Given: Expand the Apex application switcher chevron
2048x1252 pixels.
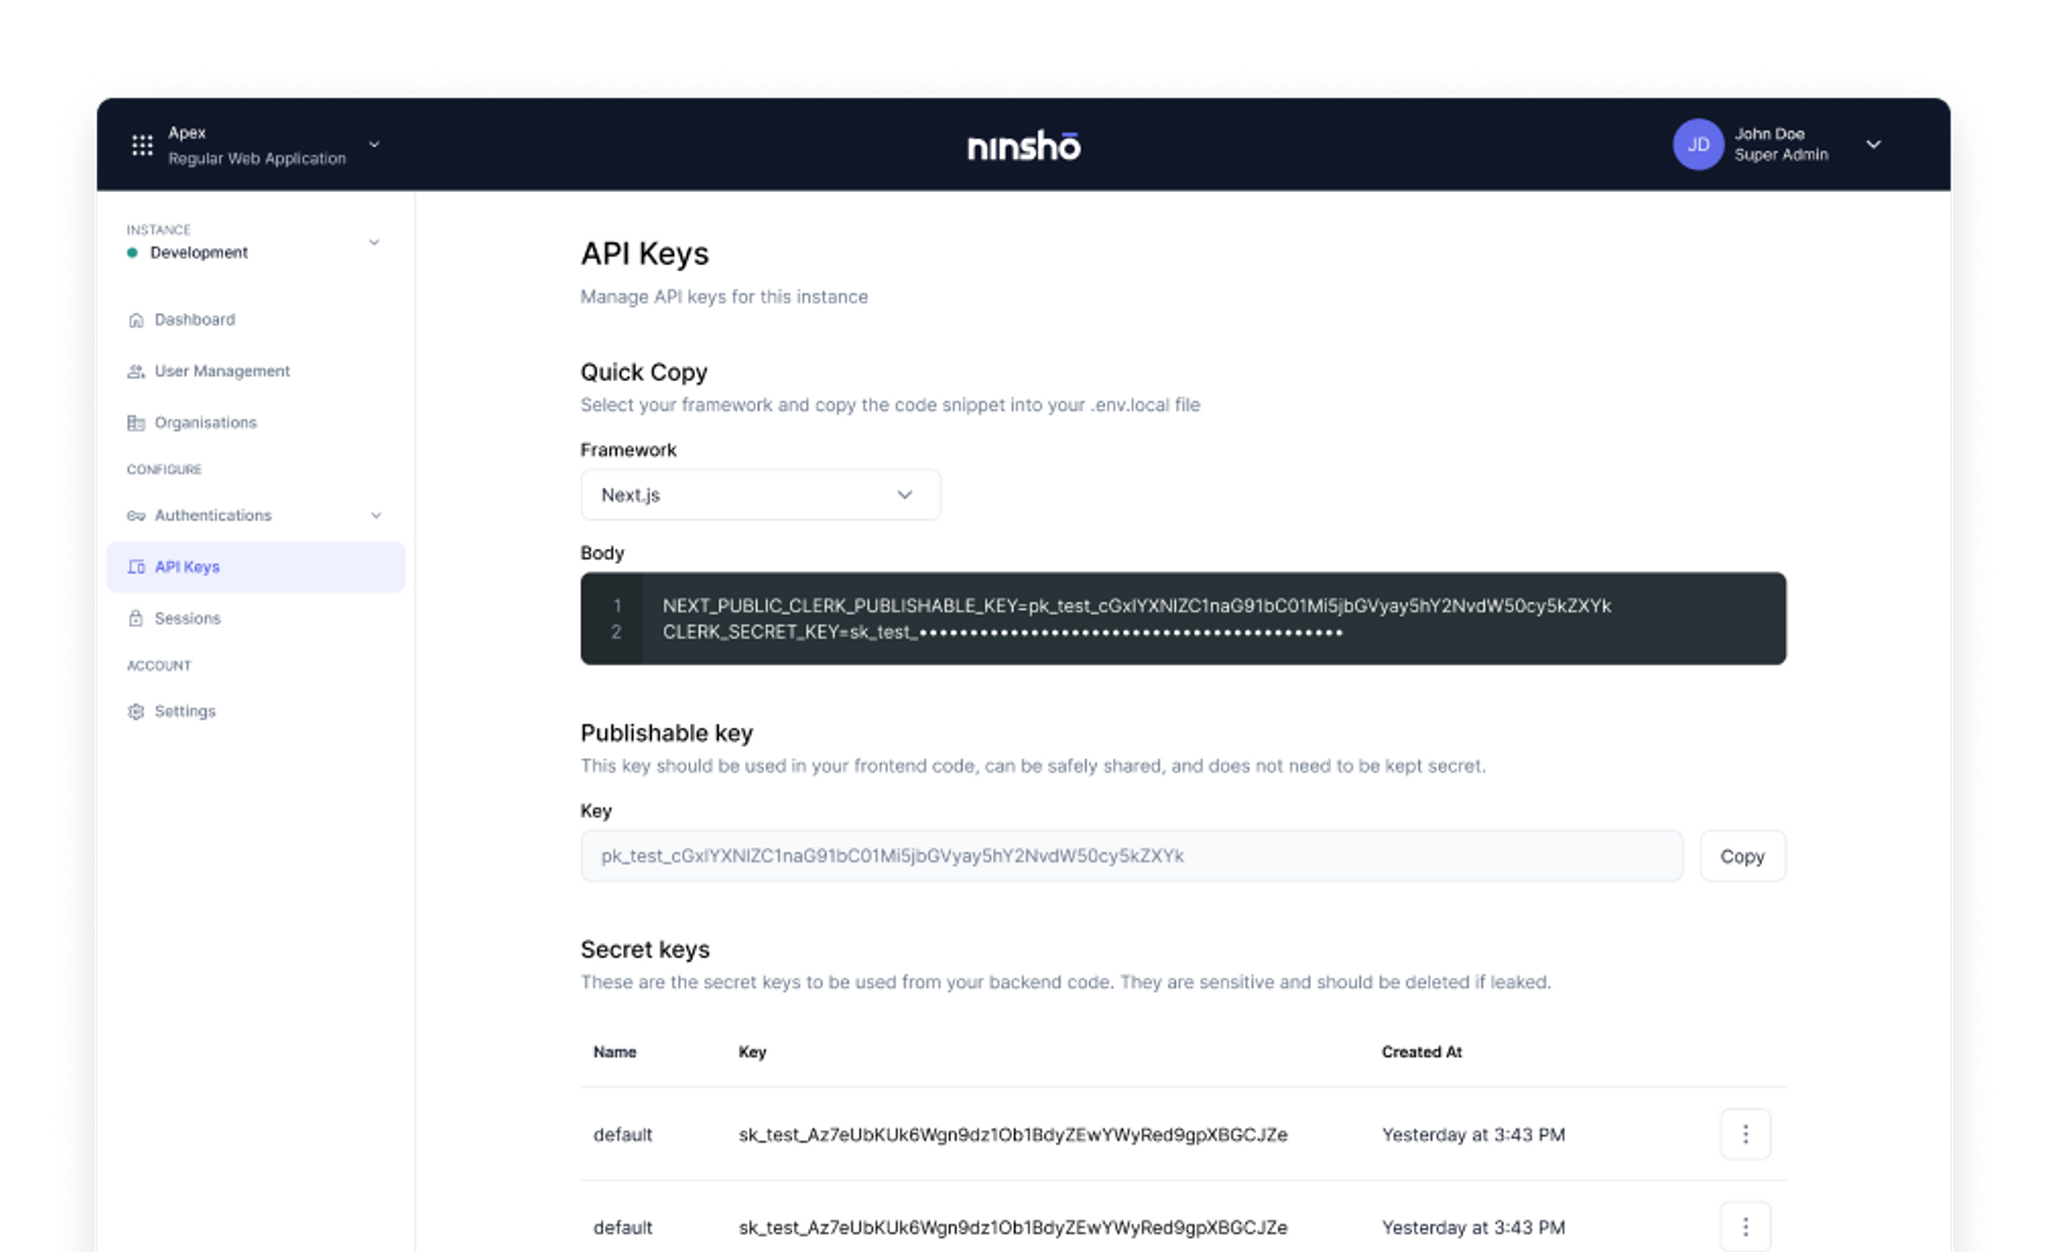Looking at the screenshot, I should (x=374, y=145).
